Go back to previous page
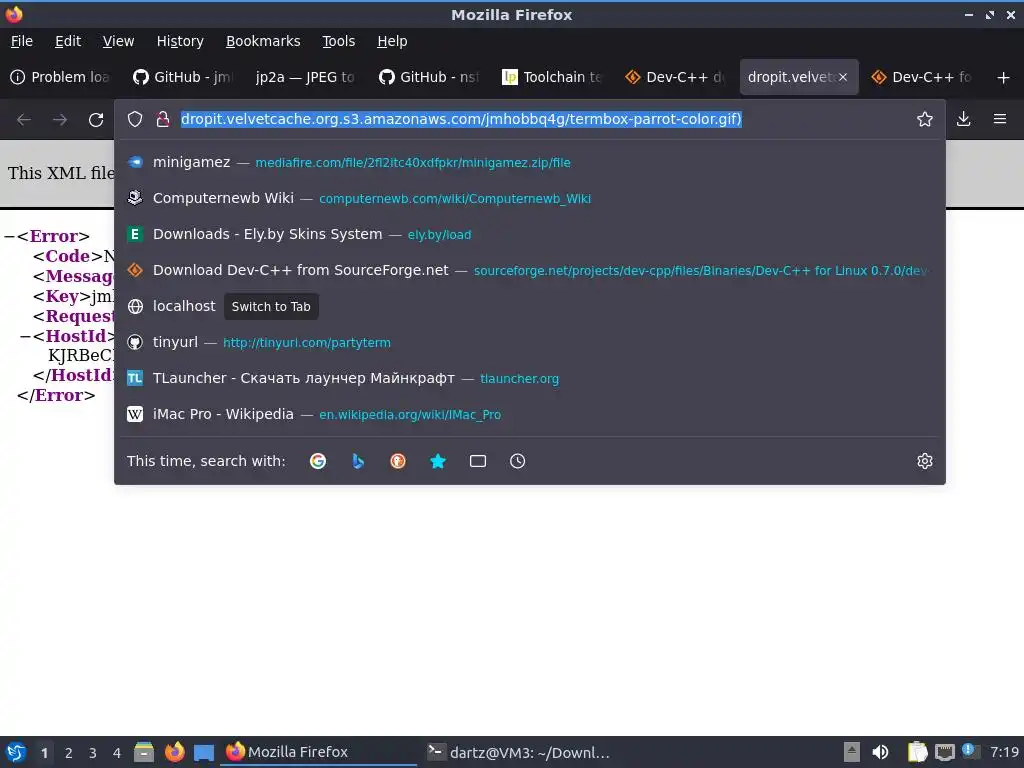The width and height of the screenshot is (1024, 768). [24, 120]
